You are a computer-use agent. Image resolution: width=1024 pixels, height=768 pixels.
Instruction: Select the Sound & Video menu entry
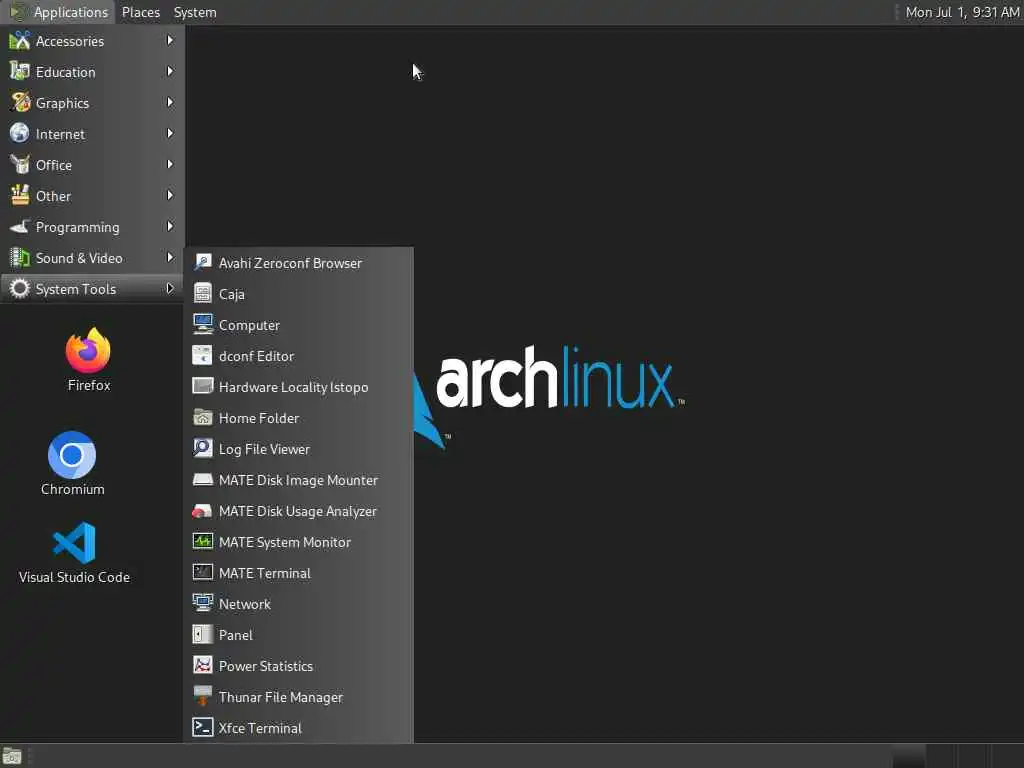[x=92, y=258]
